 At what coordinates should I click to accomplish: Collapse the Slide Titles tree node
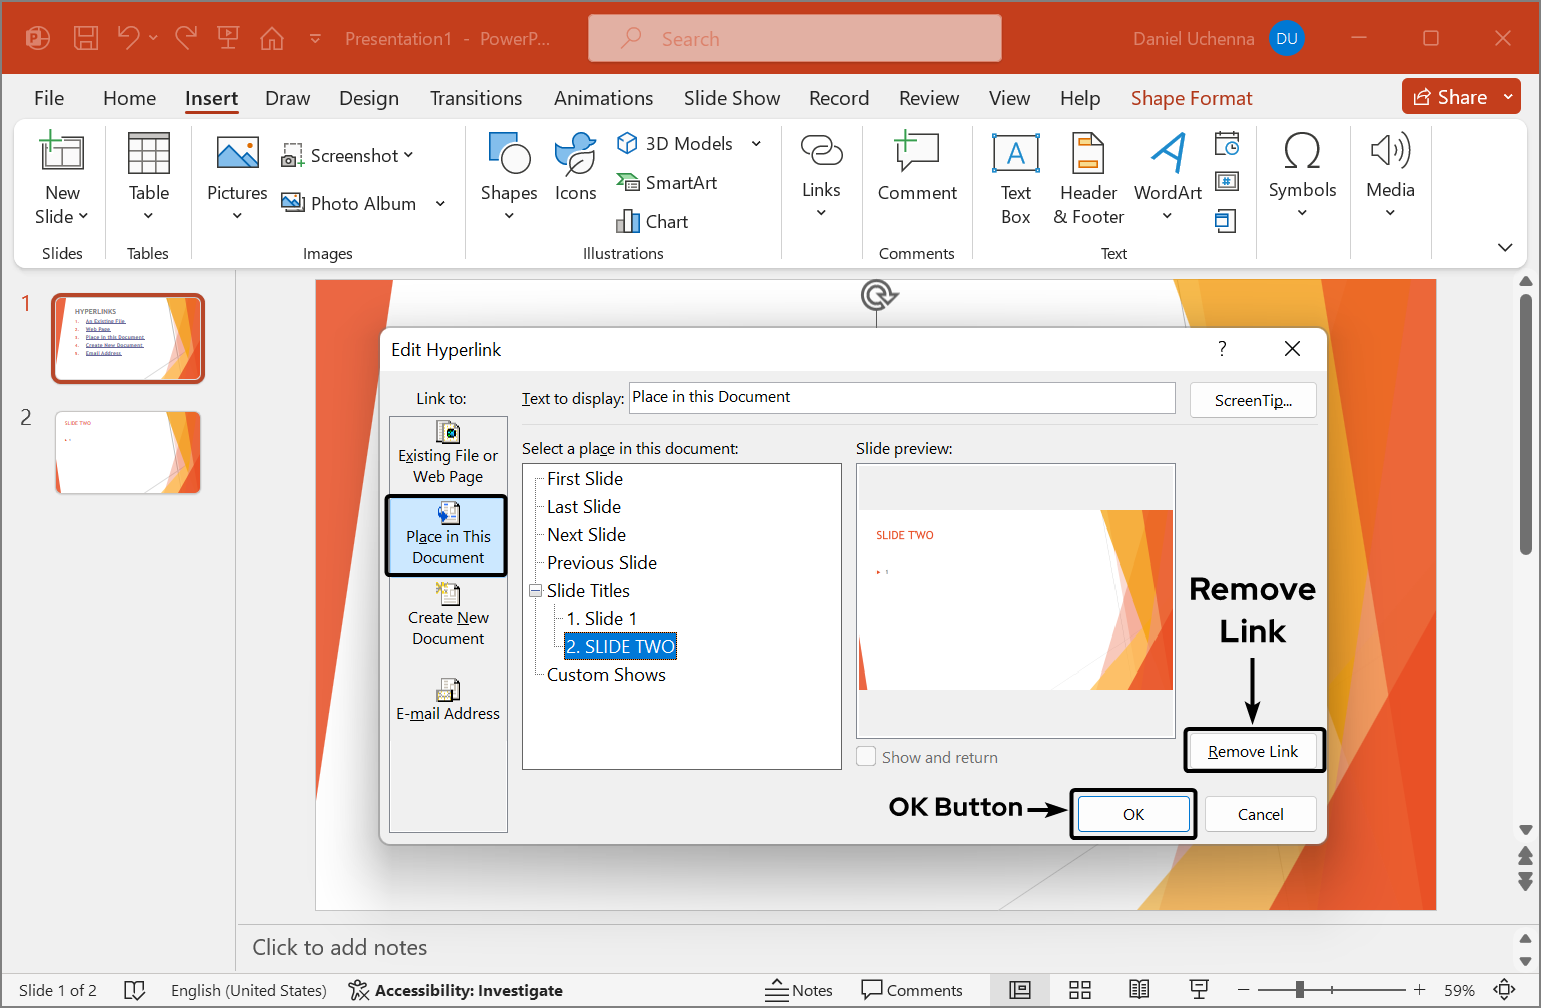tap(536, 591)
